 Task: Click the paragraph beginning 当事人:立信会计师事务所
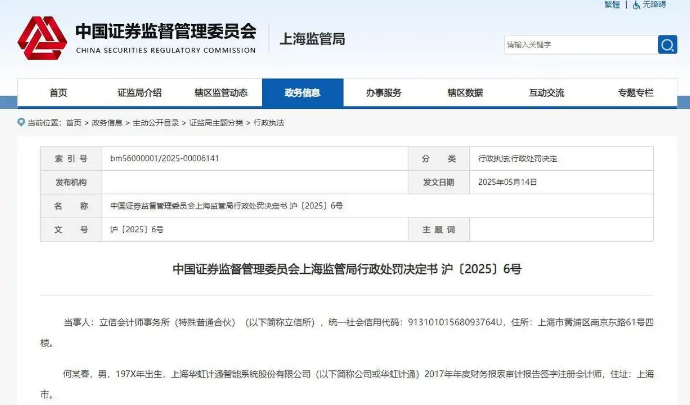point(347,332)
